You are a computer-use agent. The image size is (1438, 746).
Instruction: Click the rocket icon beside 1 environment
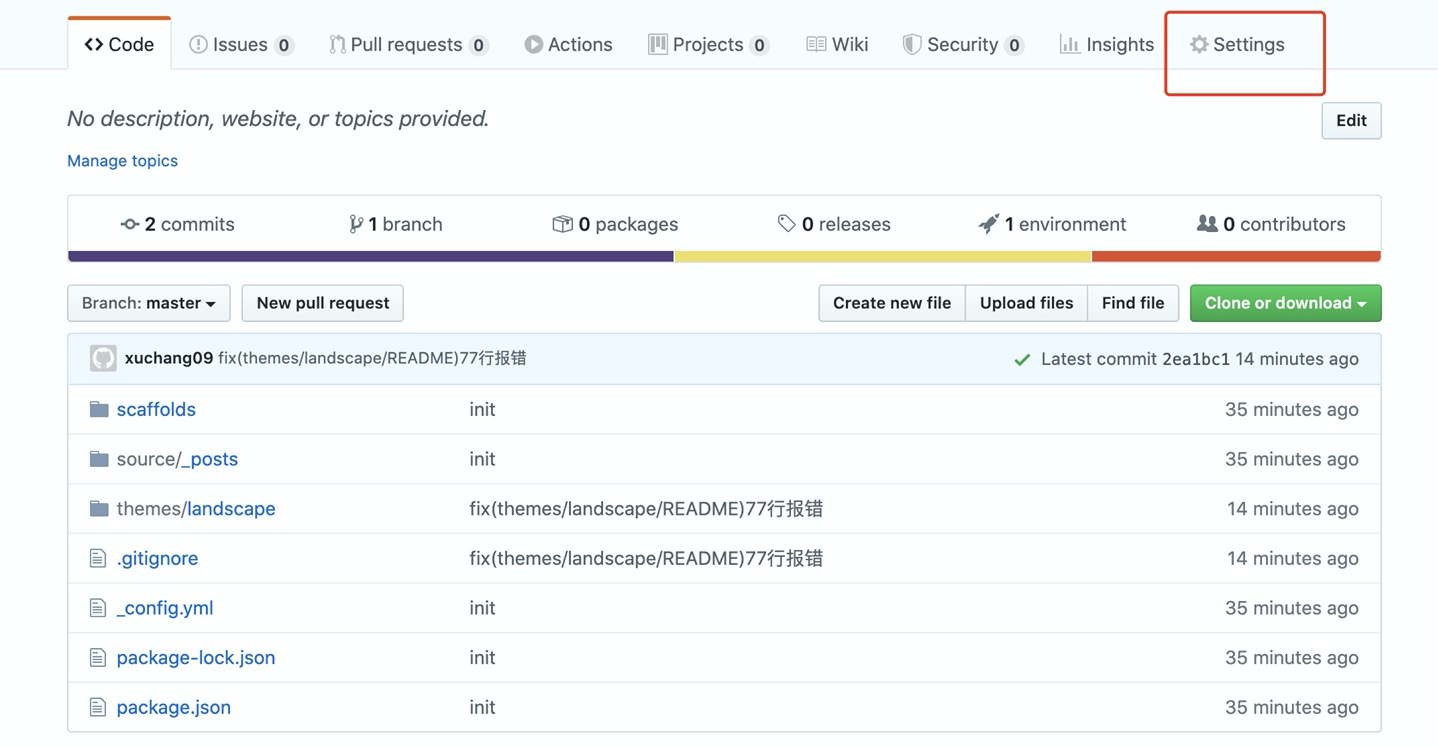[x=988, y=224]
